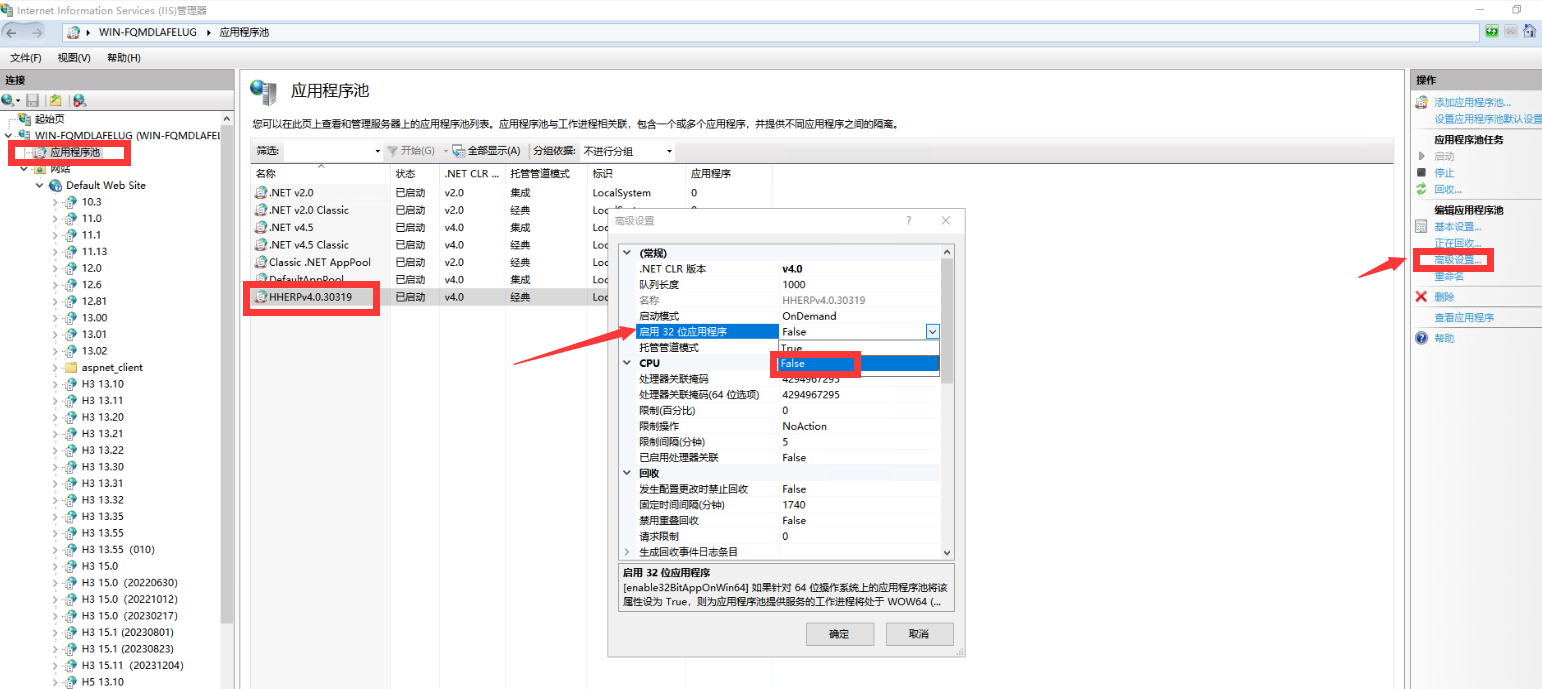Click the home icon in the top-right corner
1542x689 pixels.
pos(1529,32)
